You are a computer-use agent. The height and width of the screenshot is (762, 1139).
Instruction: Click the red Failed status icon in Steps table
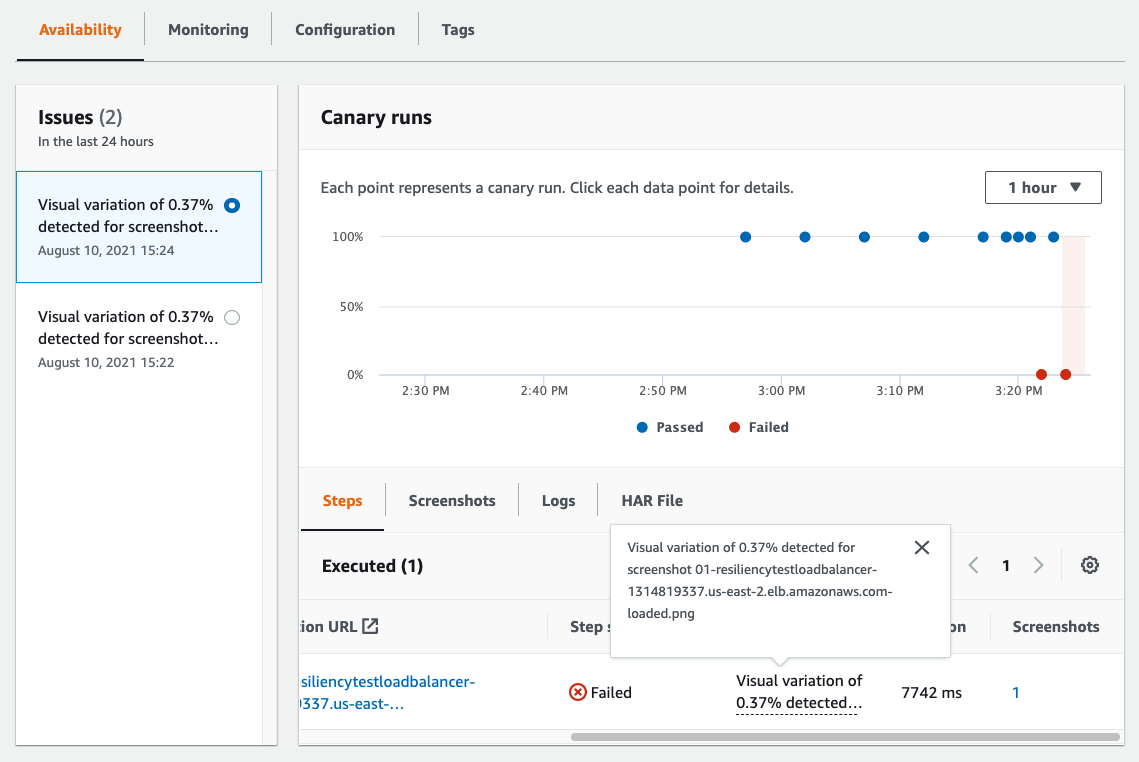579,691
